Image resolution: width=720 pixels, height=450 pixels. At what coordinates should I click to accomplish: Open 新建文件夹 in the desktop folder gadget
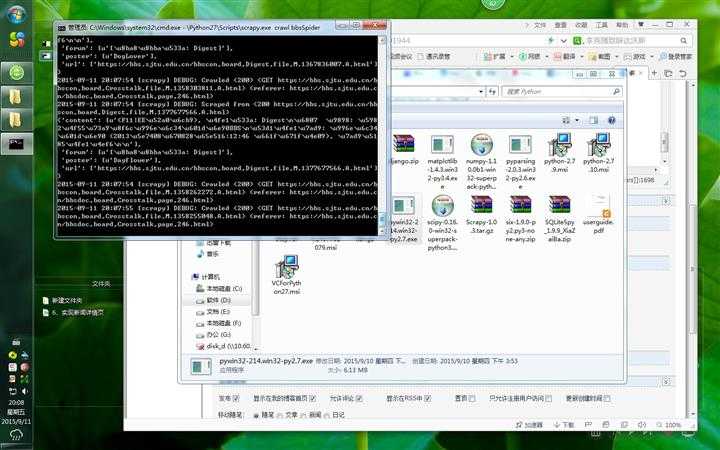62,300
